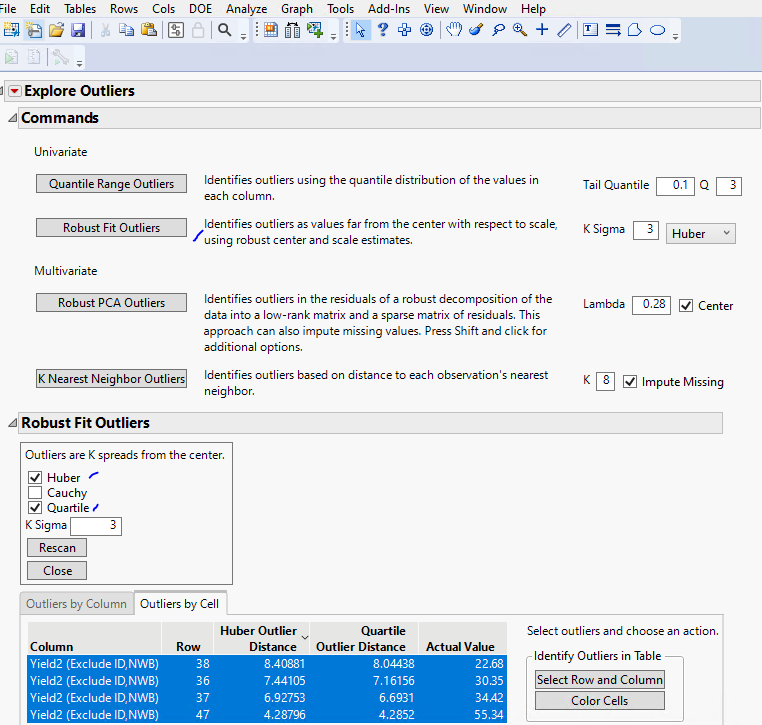Screen dimensions: 762x725
Task: Click the Rescan button
Action: pos(57,548)
